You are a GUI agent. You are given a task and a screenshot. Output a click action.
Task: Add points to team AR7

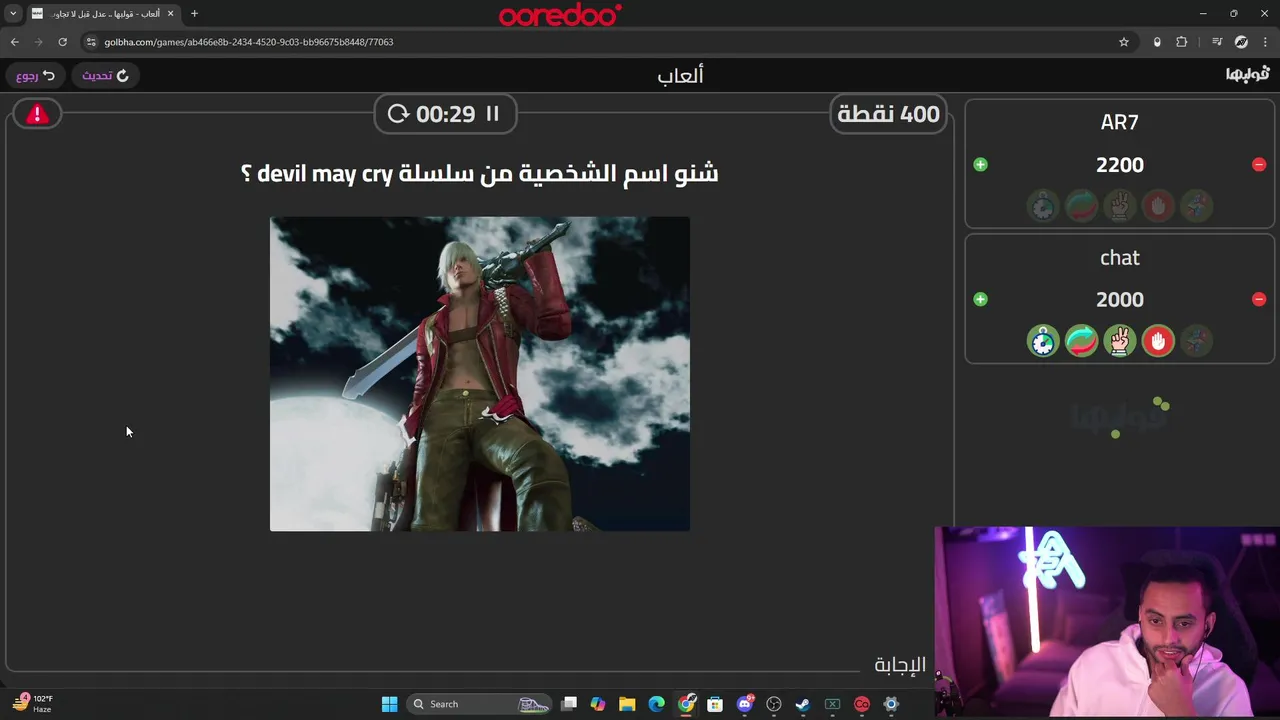click(x=980, y=164)
